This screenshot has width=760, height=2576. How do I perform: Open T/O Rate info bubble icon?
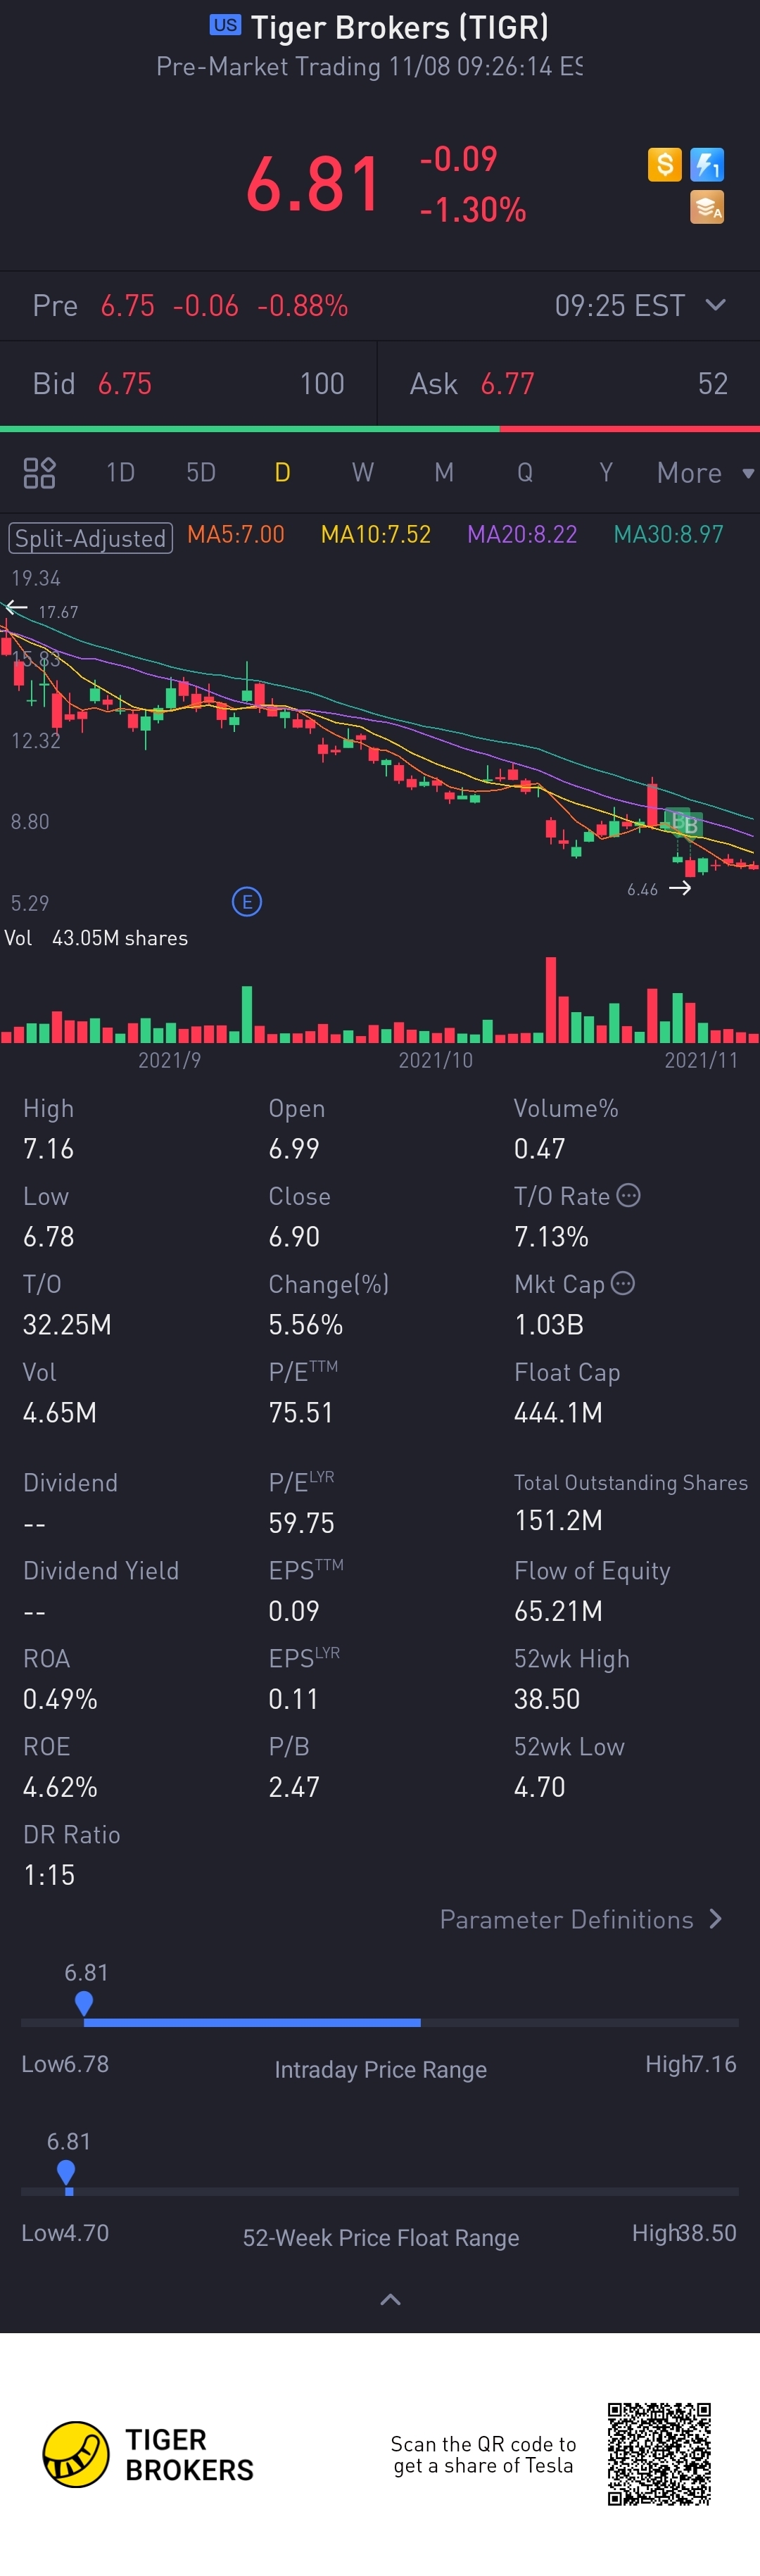pyautogui.click(x=628, y=1195)
